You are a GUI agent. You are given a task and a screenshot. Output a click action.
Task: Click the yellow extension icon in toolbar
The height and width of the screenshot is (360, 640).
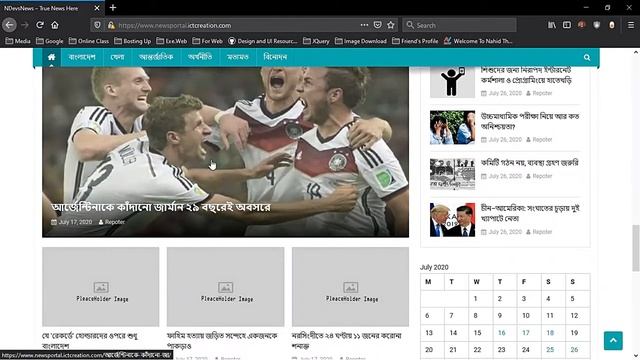611,25
